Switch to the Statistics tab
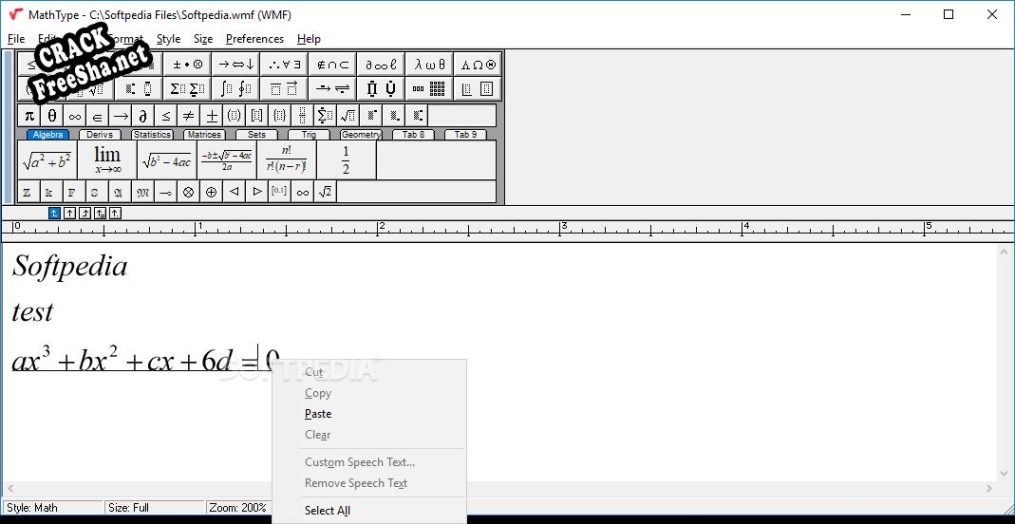 [x=152, y=135]
